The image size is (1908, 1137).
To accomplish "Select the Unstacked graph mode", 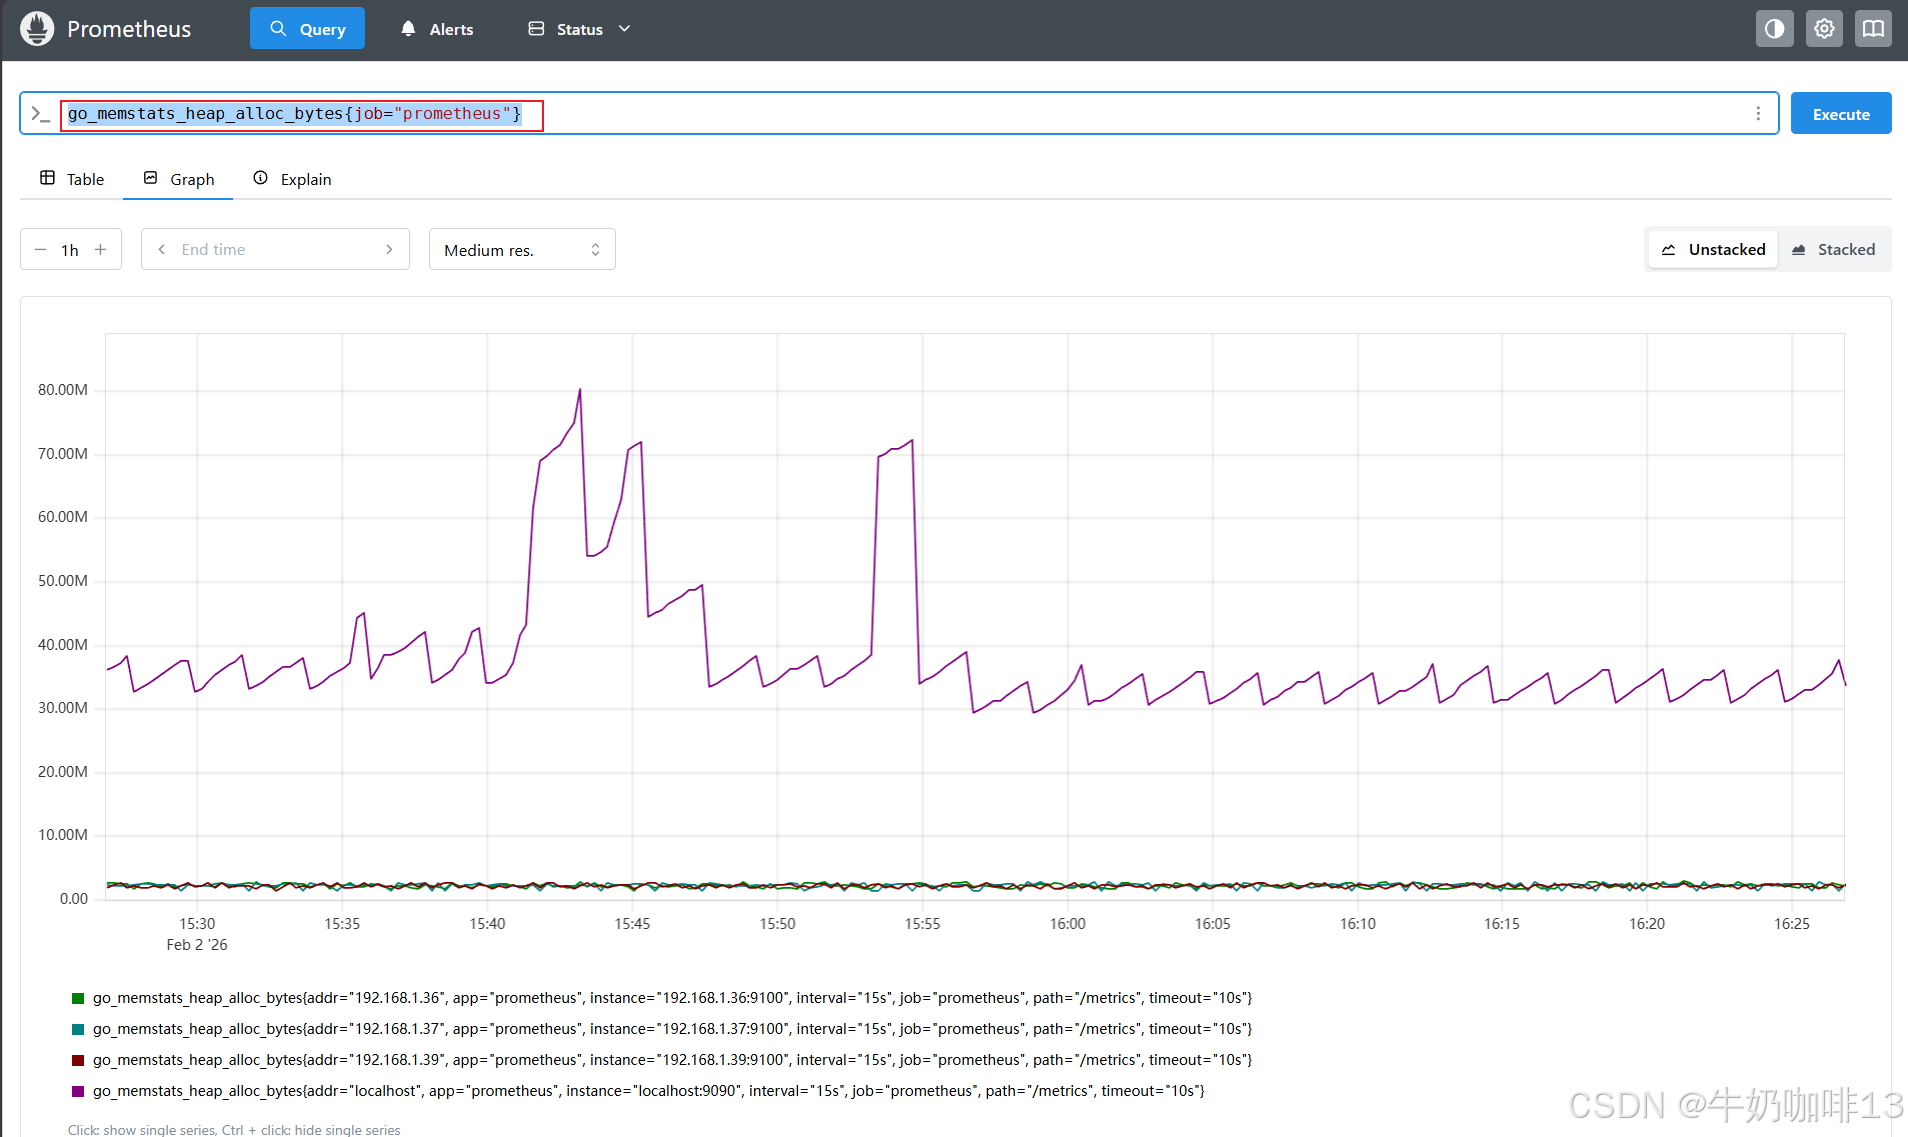I will click(1713, 250).
